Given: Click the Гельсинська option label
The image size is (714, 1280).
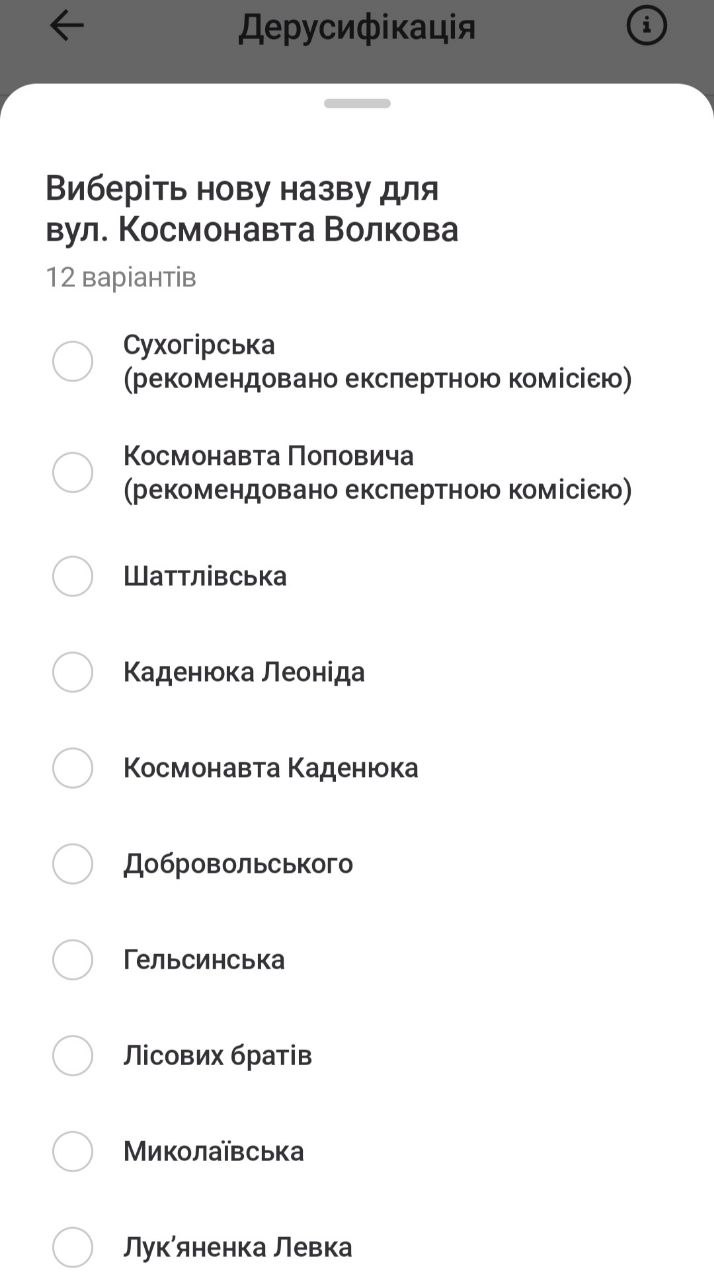Looking at the screenshot, I should point(204,960).
